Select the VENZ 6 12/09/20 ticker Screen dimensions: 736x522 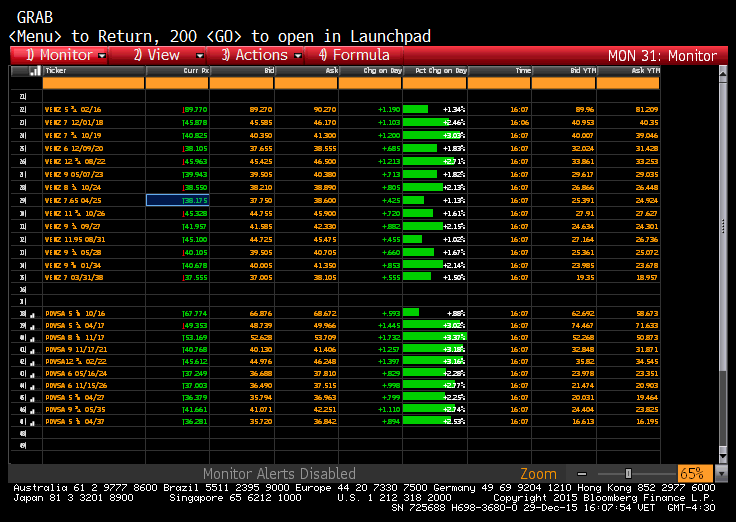click(74, 148)
